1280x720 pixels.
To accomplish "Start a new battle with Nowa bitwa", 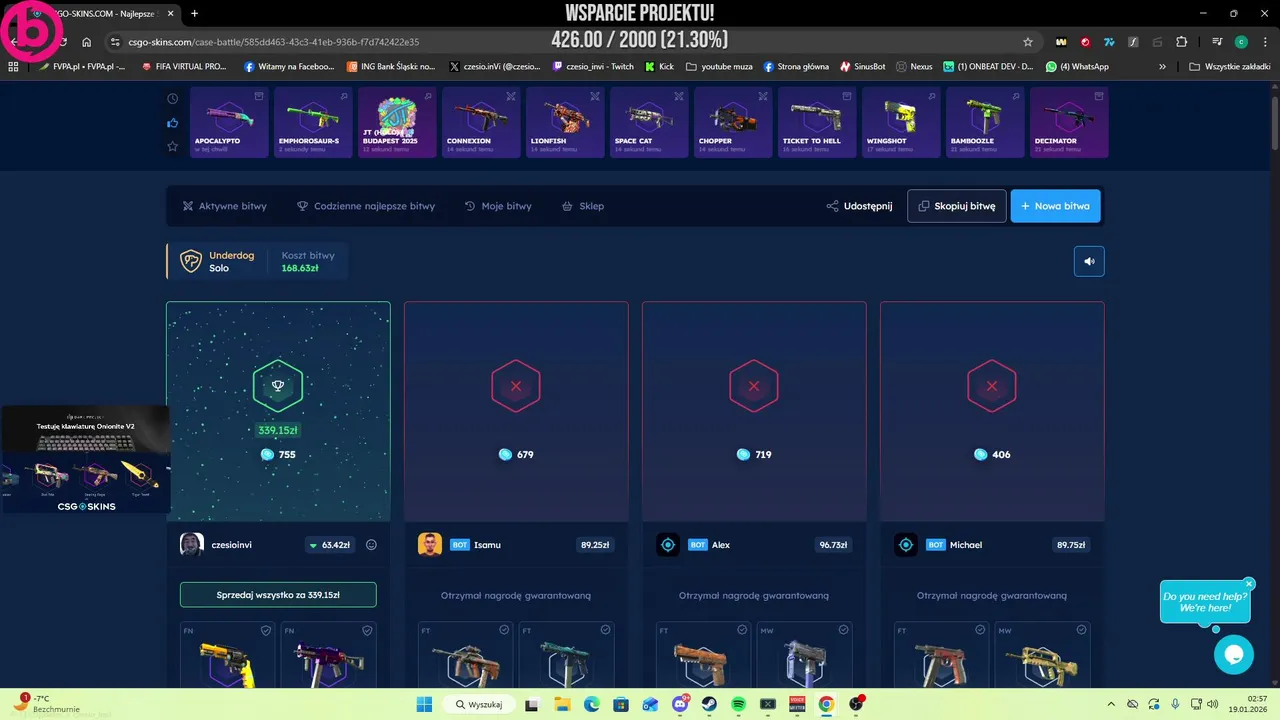I will (1056, 206).
